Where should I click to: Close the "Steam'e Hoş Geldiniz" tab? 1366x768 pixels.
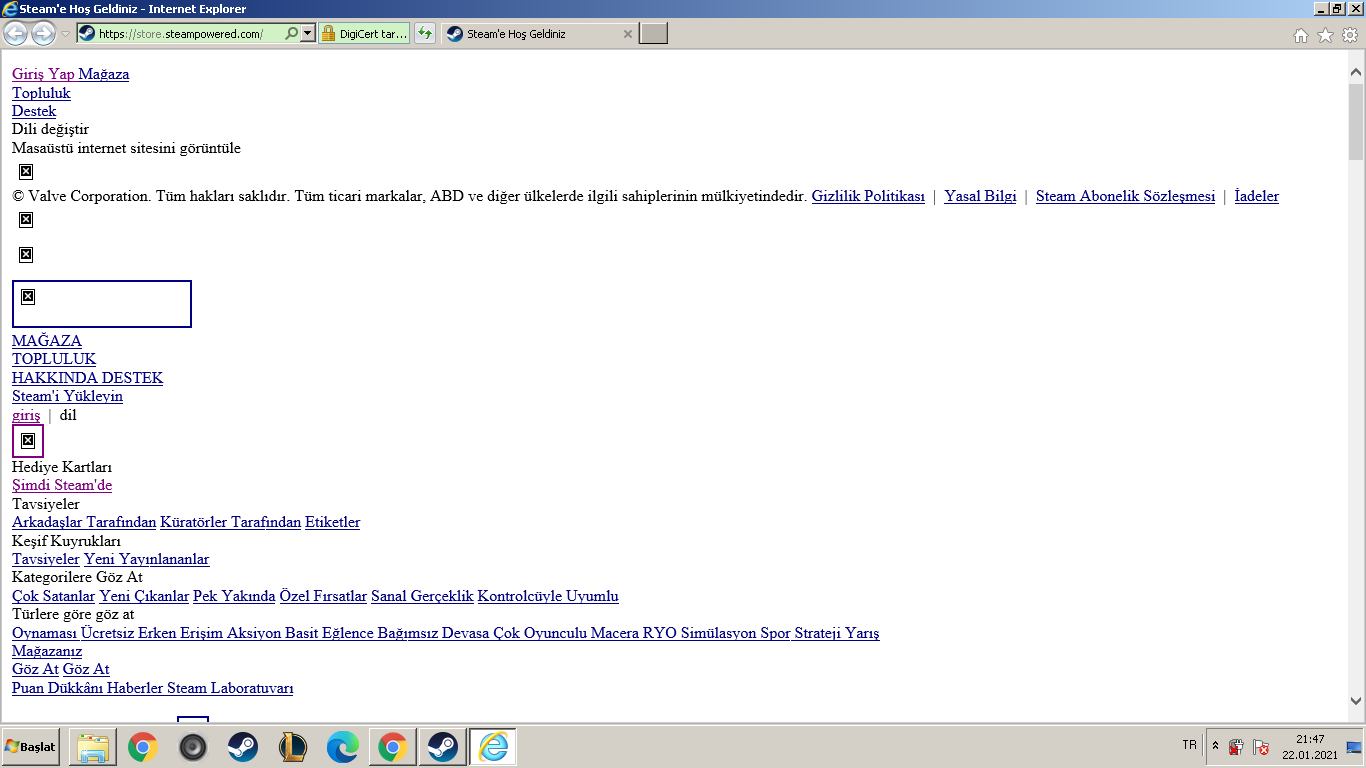[628, 34]
